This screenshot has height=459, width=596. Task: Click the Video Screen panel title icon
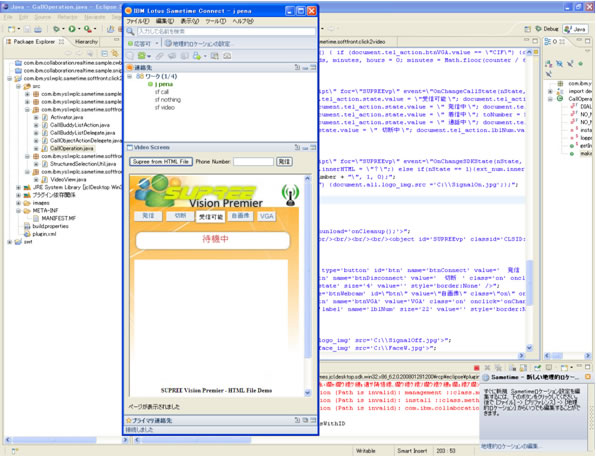[130, 147]
